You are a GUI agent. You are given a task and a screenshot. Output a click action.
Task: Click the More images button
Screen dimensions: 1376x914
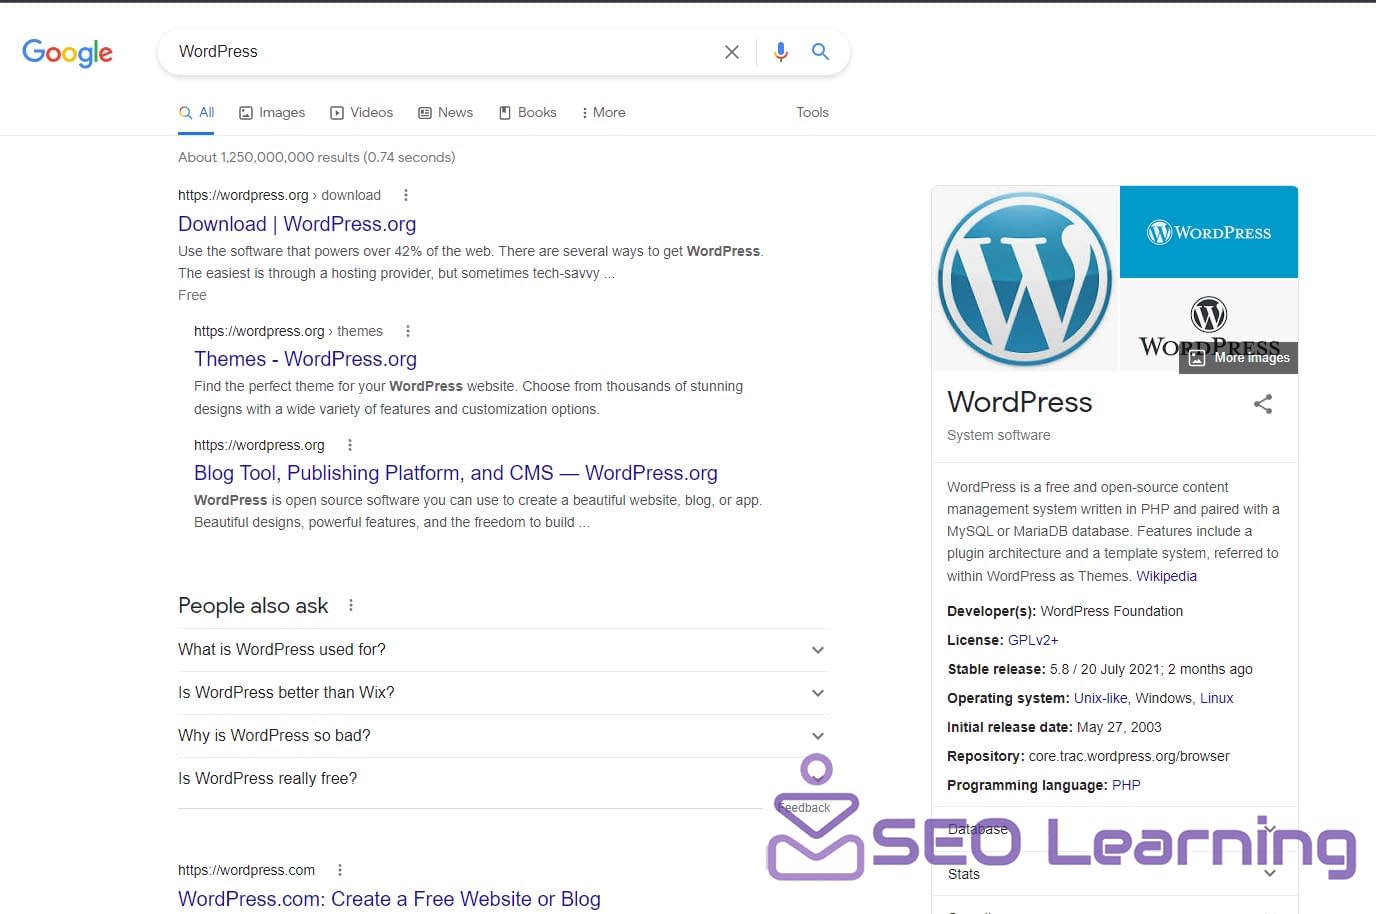pyautogui.click(x=1239, y=357)
